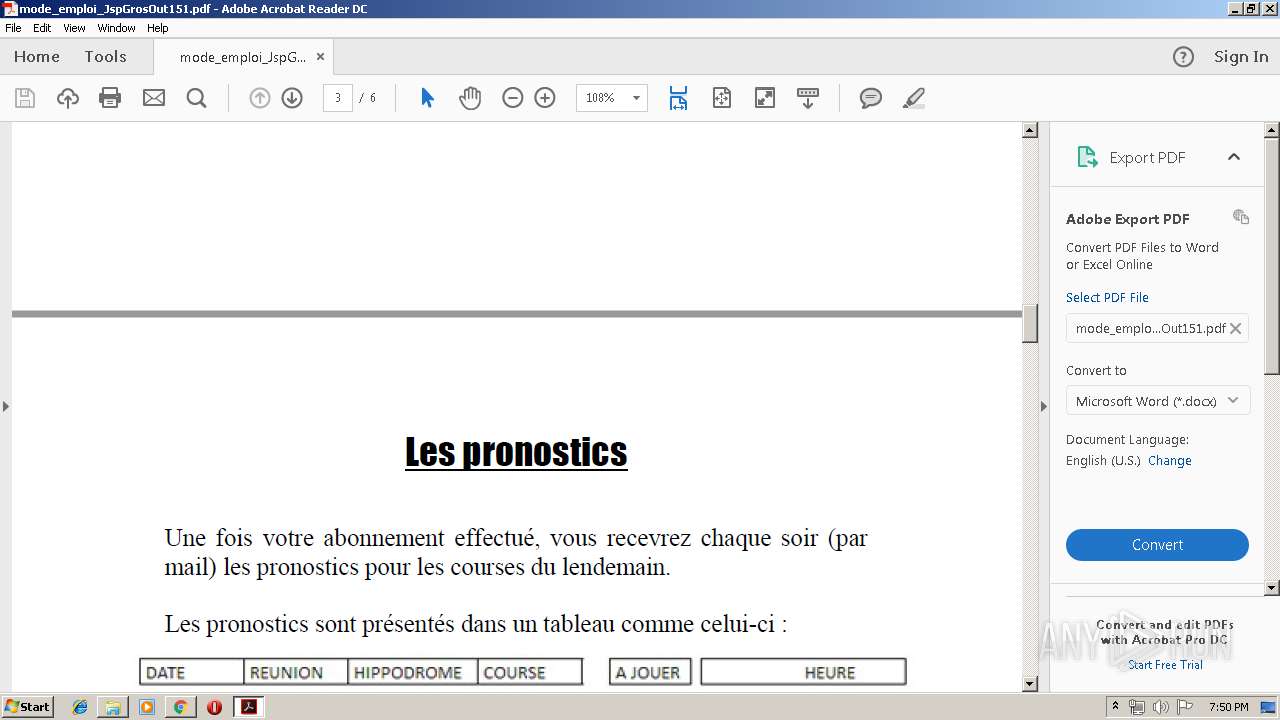Click the document scrollbar down arrow
This screenshot has height=720, width=1280.
coord(1030,684)
